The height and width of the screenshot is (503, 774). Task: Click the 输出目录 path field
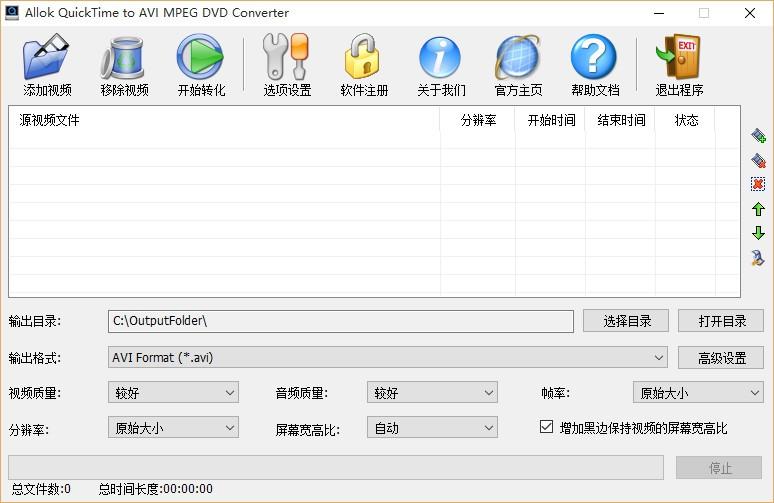(x=341, y=321)
